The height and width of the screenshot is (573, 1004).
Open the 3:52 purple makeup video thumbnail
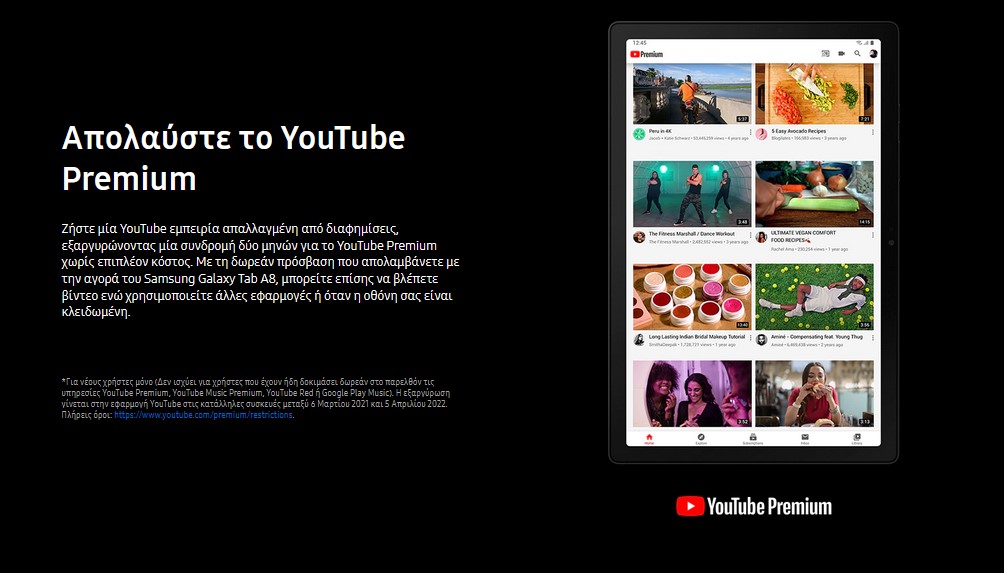pos(692,394)
